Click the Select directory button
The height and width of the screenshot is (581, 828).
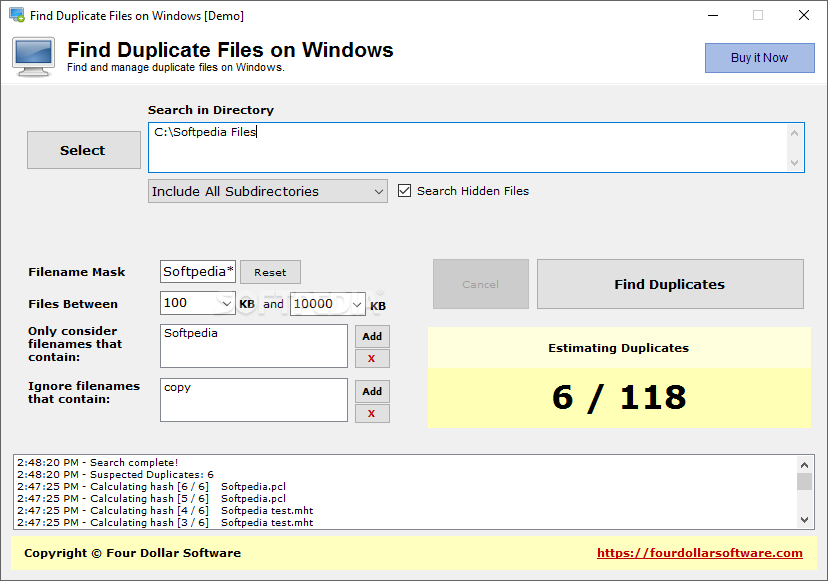(84, 150)
